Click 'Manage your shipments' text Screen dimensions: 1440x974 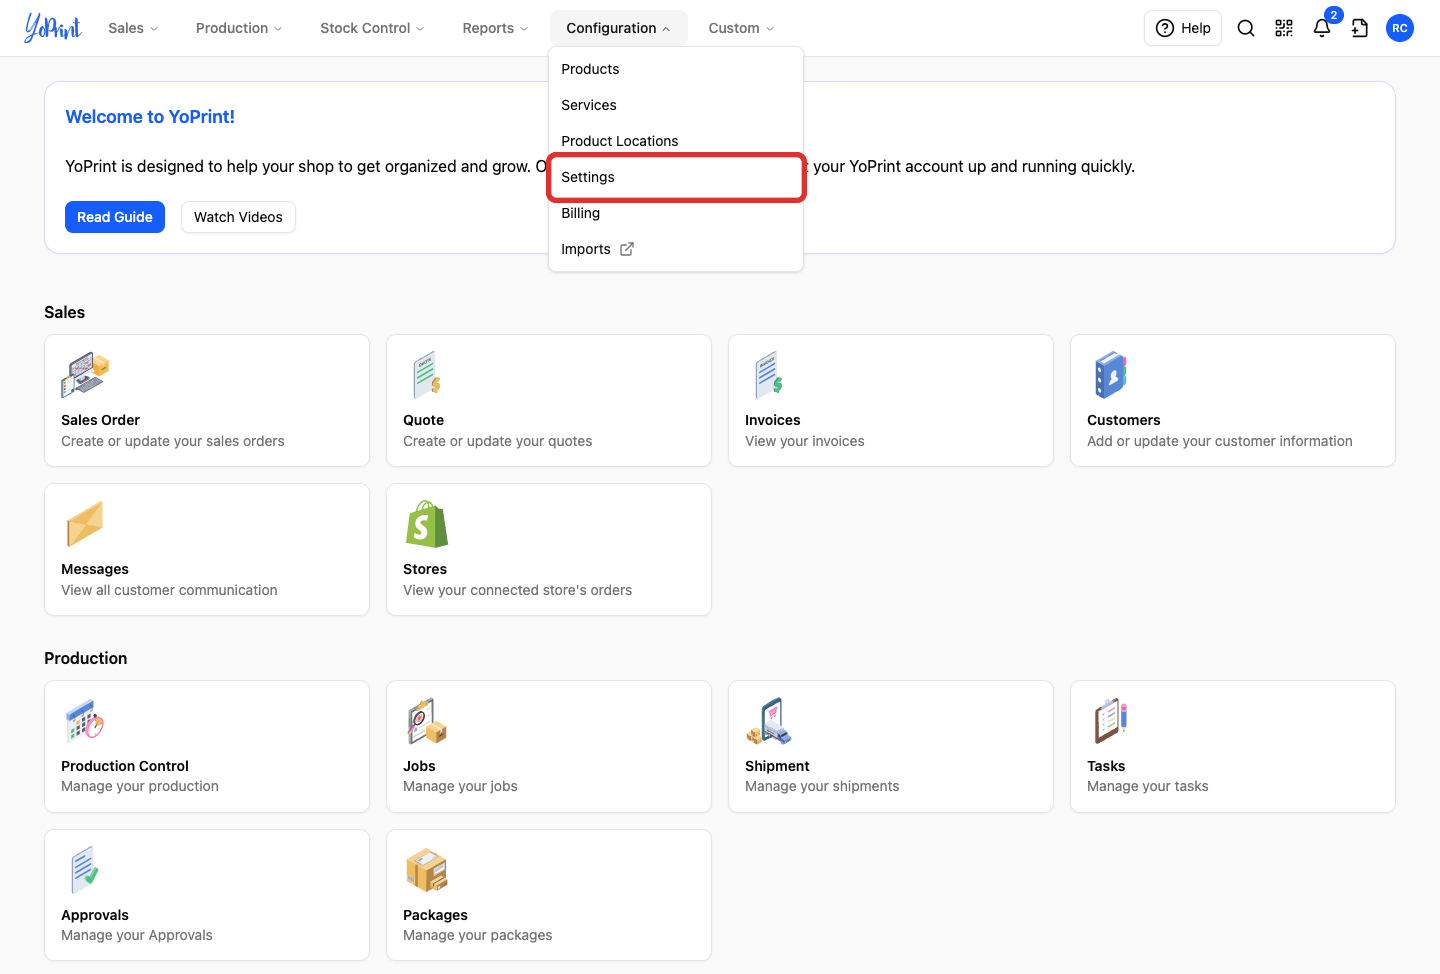tap(822, 786)
